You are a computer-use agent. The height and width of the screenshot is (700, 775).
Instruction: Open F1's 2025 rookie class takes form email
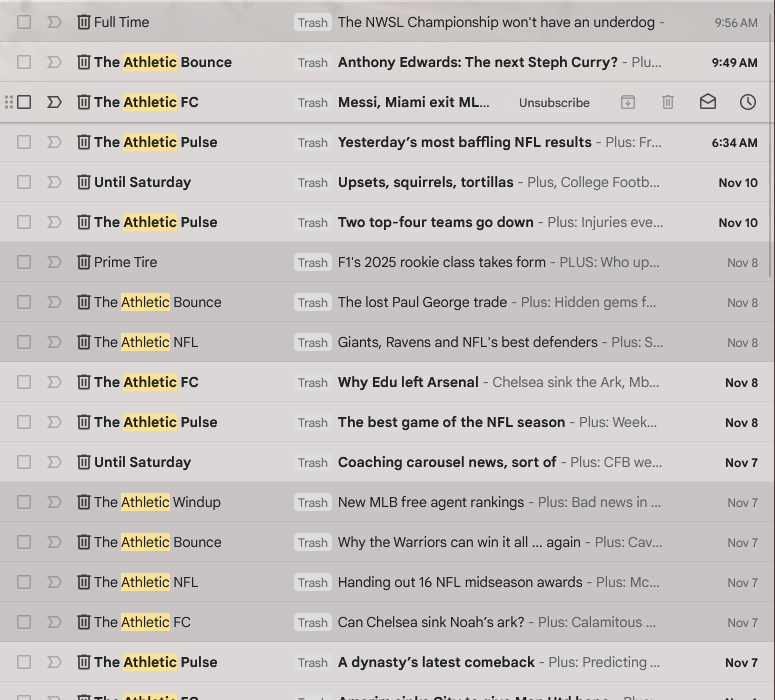click(441, 262)
